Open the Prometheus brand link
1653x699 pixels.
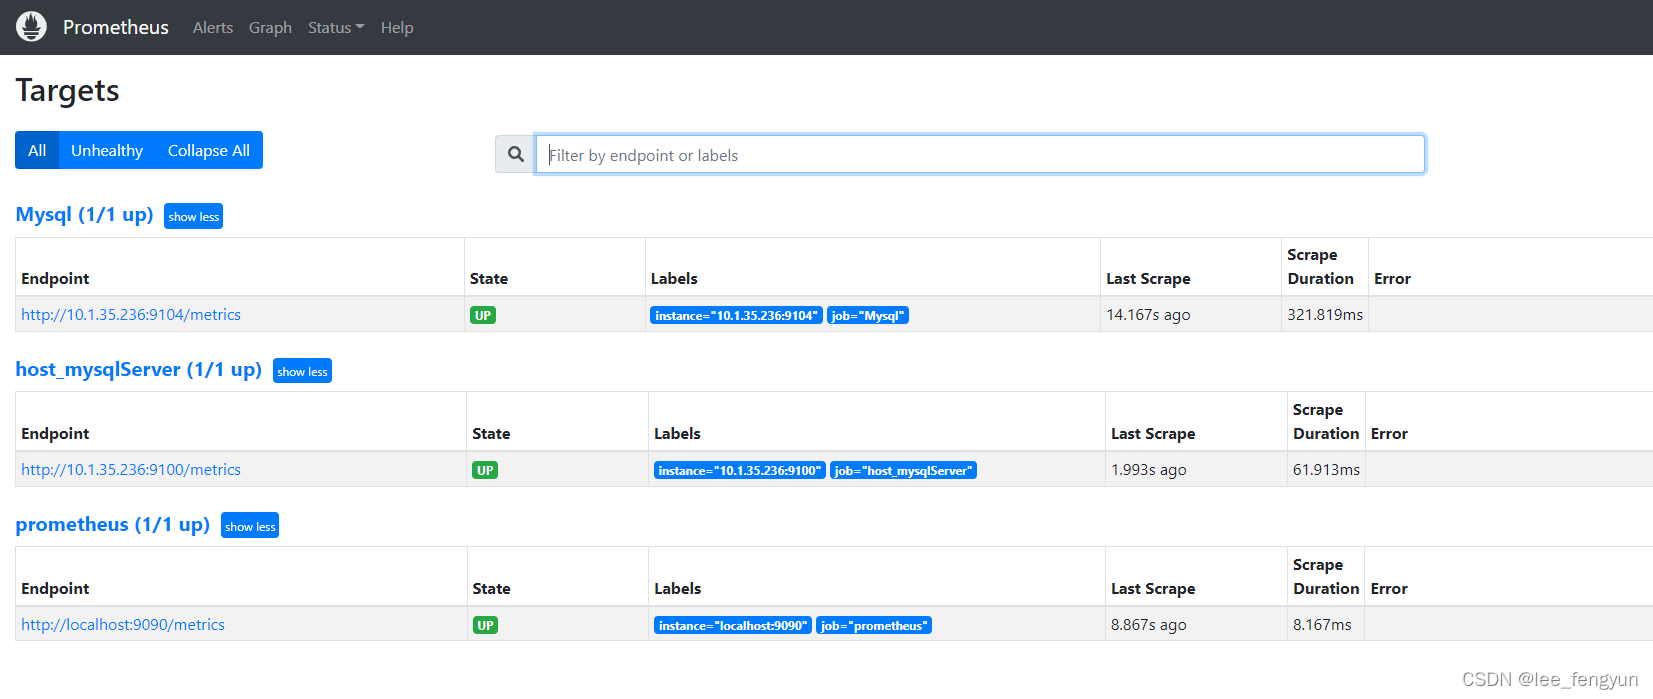coord(116,27)
